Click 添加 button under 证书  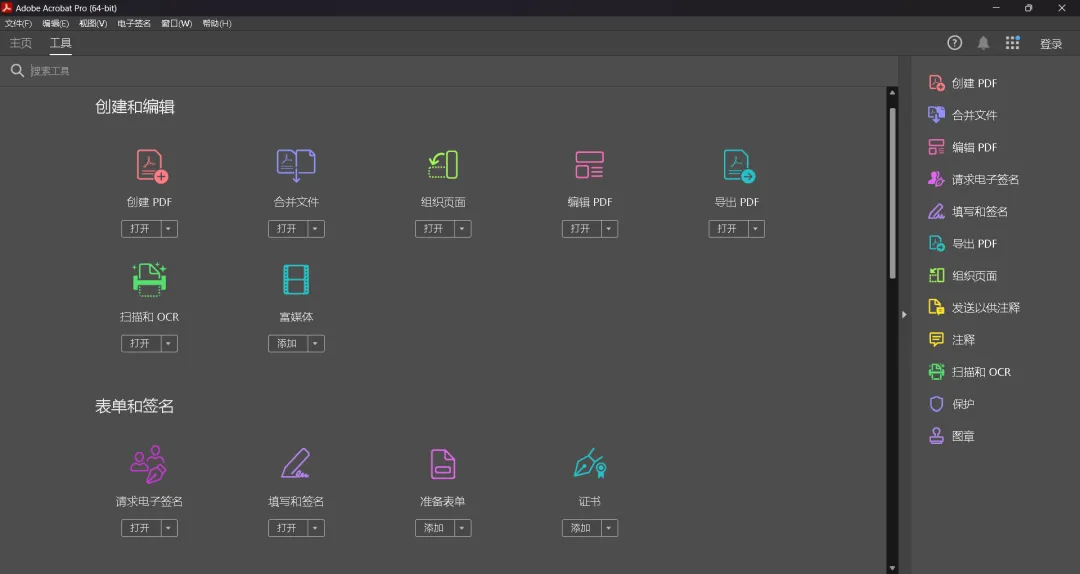(581, 528)
